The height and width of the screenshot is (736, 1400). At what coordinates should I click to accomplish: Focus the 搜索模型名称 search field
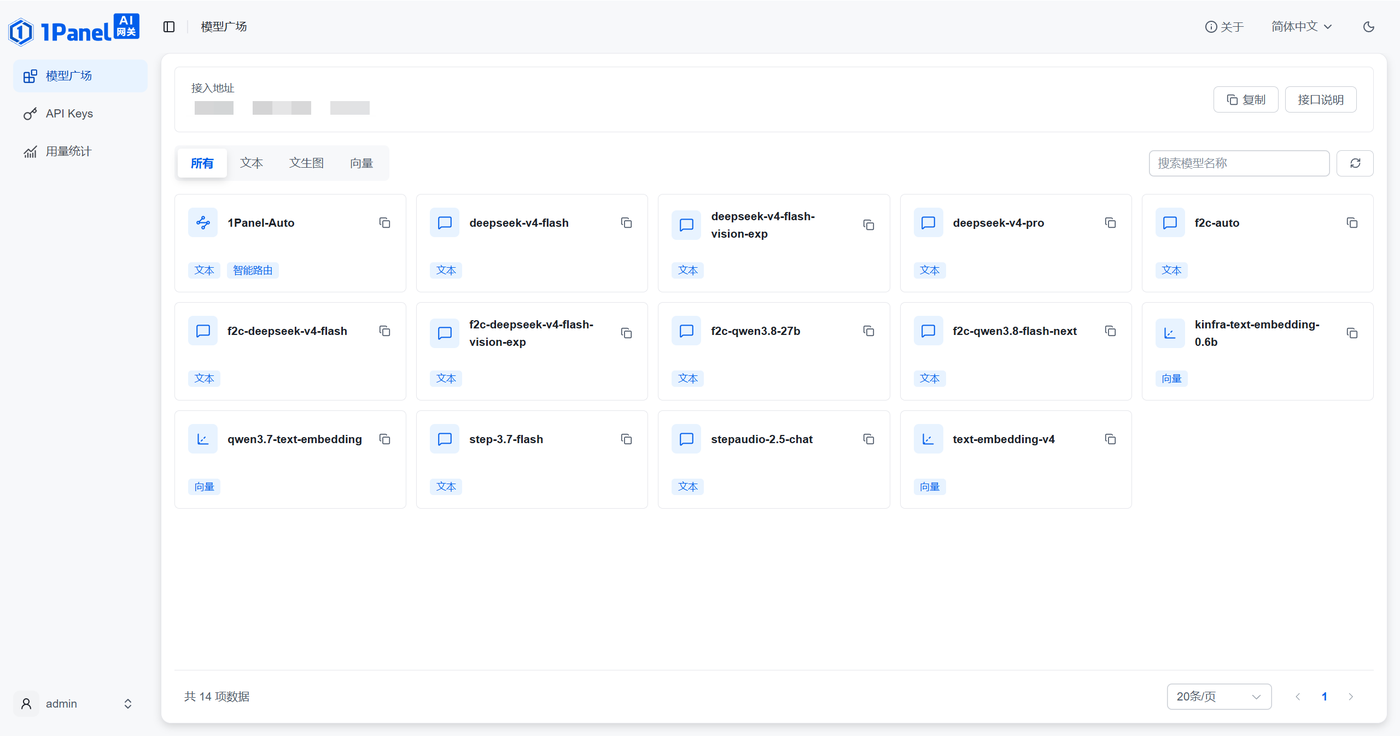[x=1239, y=163]
